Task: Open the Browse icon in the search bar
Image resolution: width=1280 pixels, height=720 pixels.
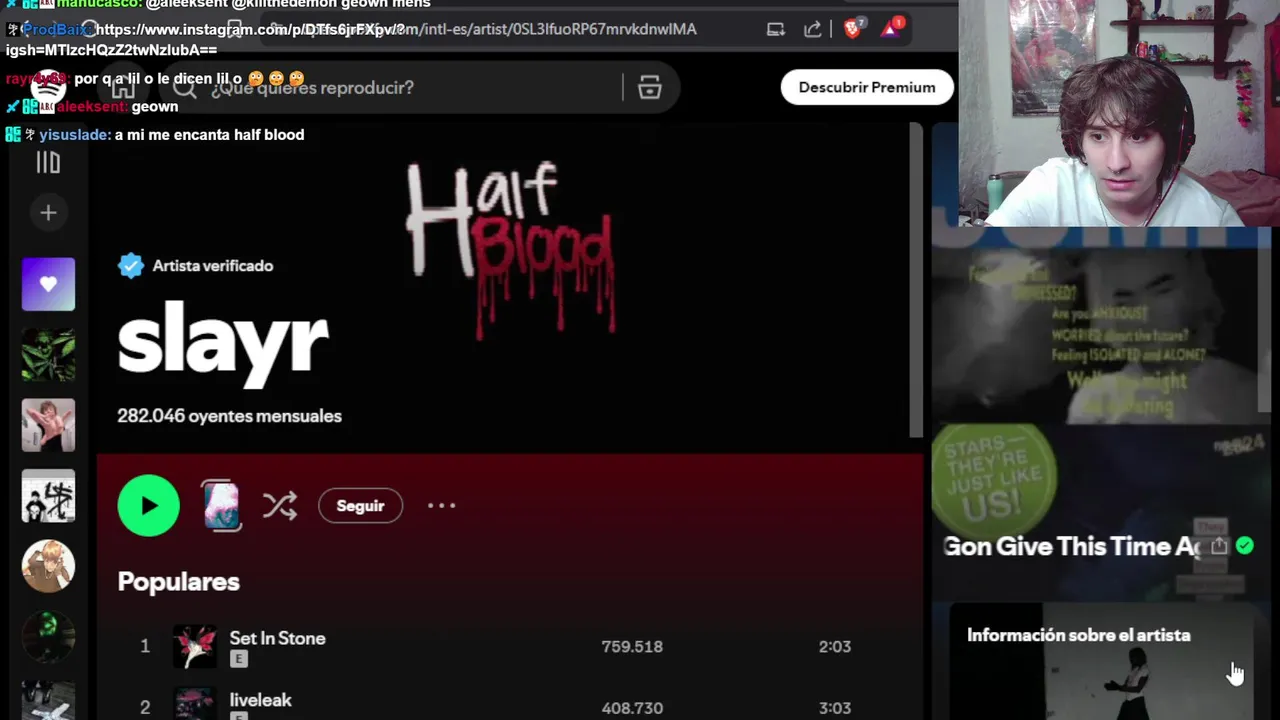Action: pos(650,87)
